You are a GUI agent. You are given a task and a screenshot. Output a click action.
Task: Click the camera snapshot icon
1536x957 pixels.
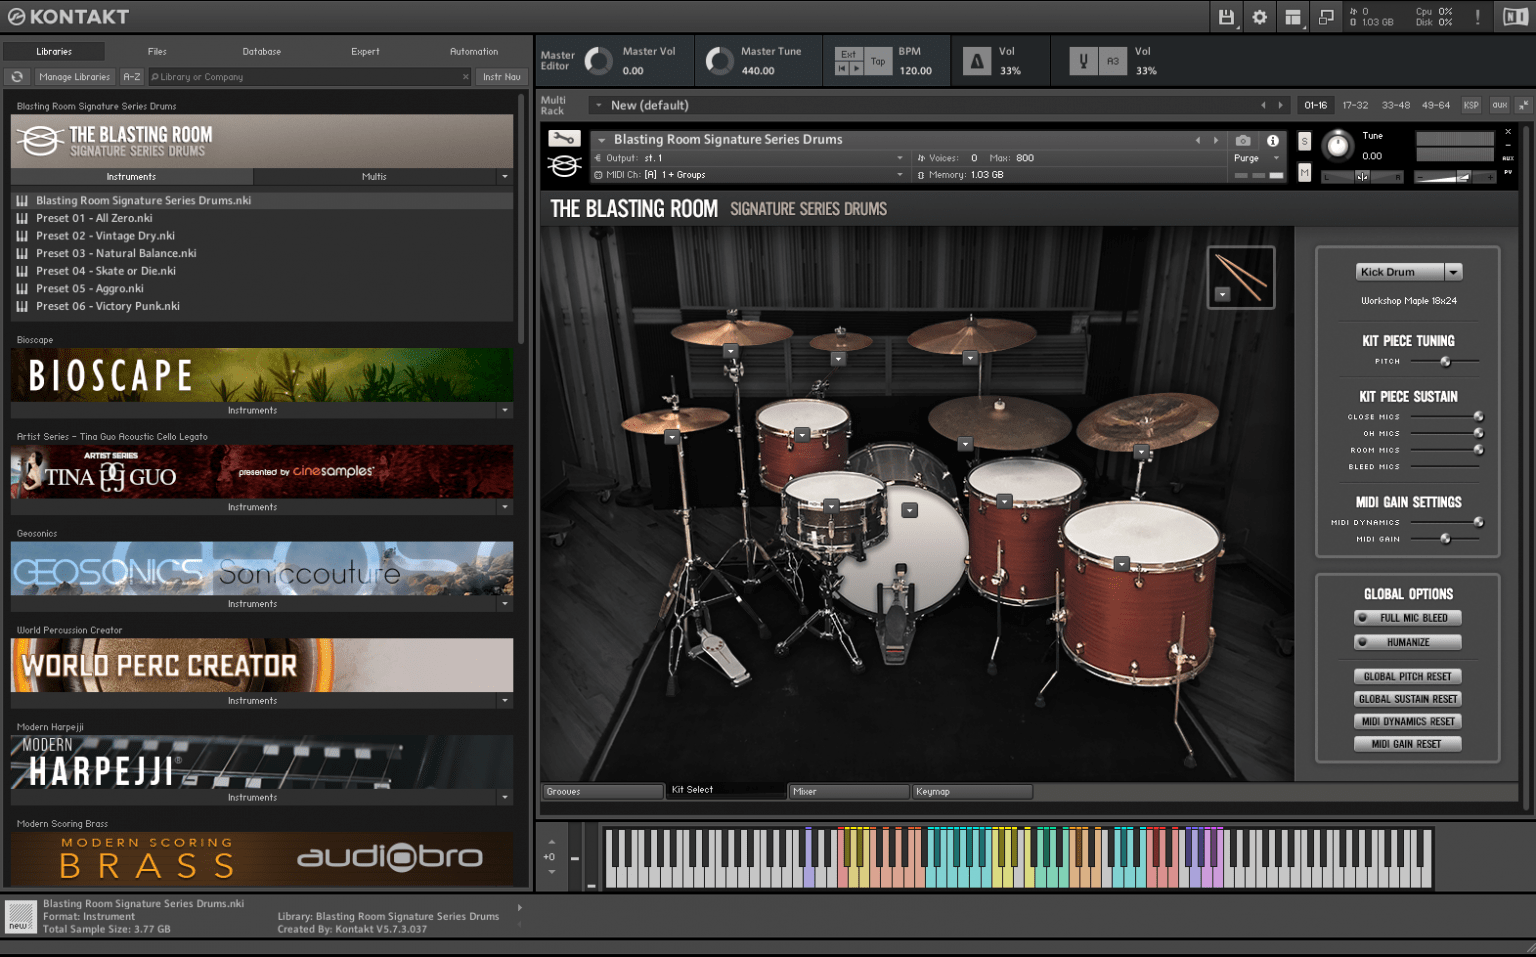click(x=1242, y=141)
